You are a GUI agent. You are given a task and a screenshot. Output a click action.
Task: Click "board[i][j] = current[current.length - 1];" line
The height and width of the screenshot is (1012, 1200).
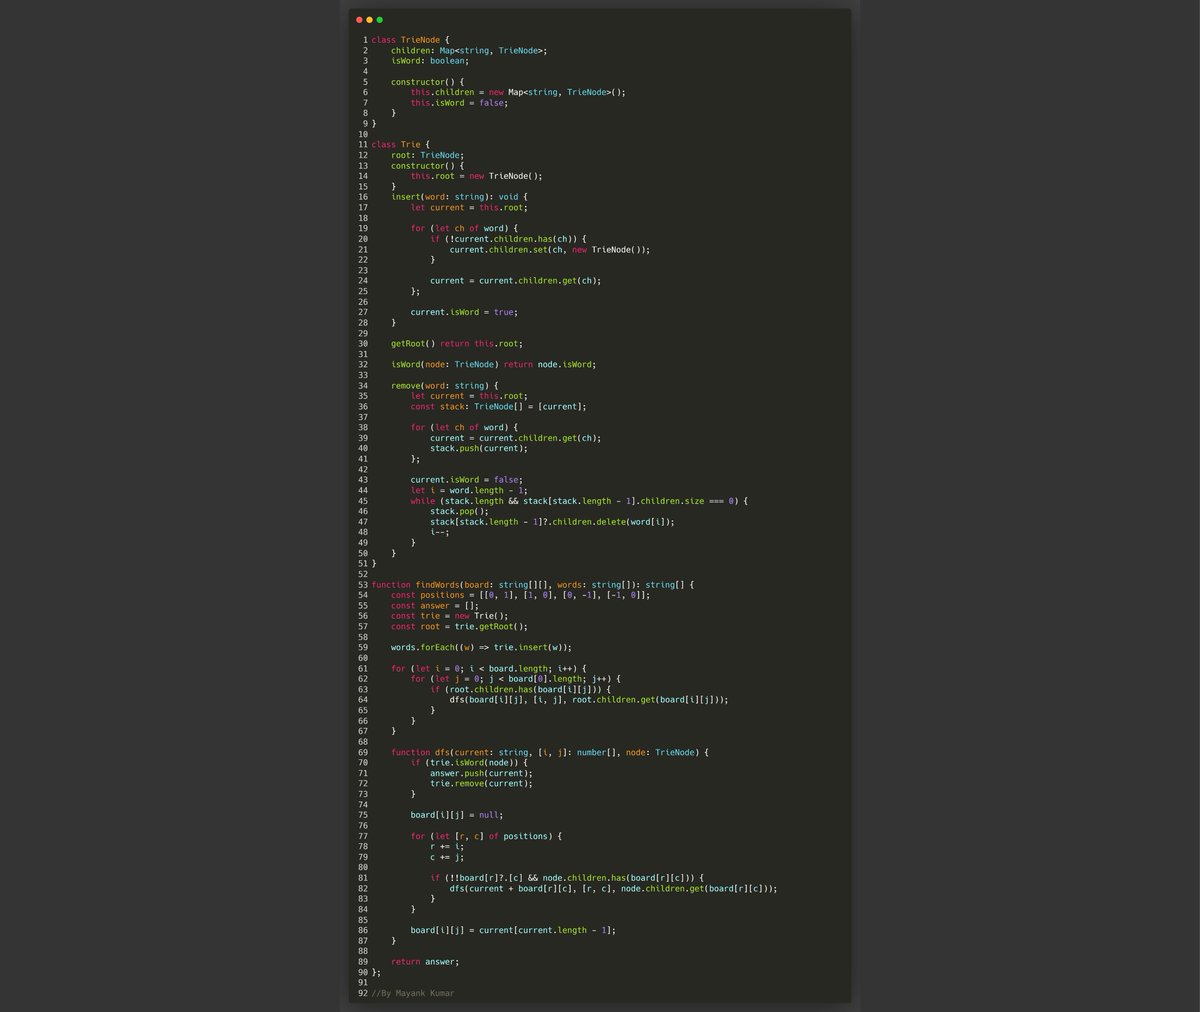(513, 930)
